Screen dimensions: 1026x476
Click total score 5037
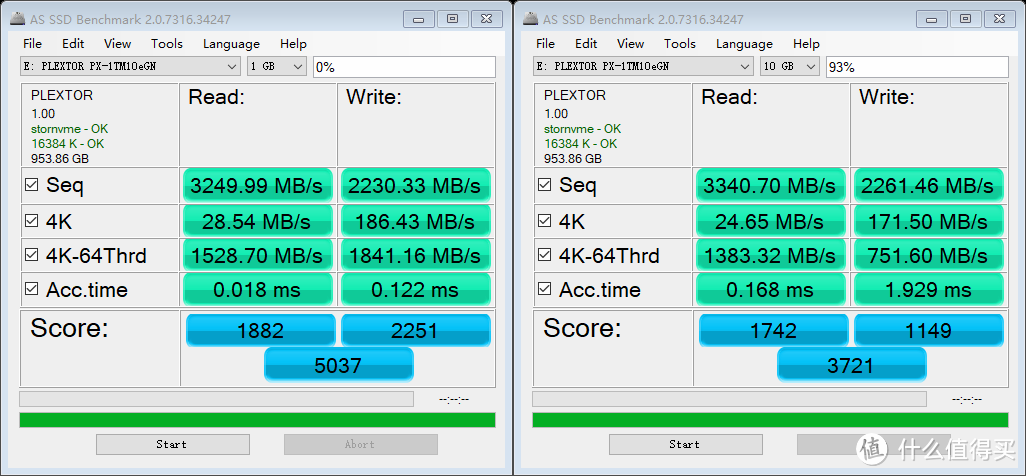tap(339, 364)
